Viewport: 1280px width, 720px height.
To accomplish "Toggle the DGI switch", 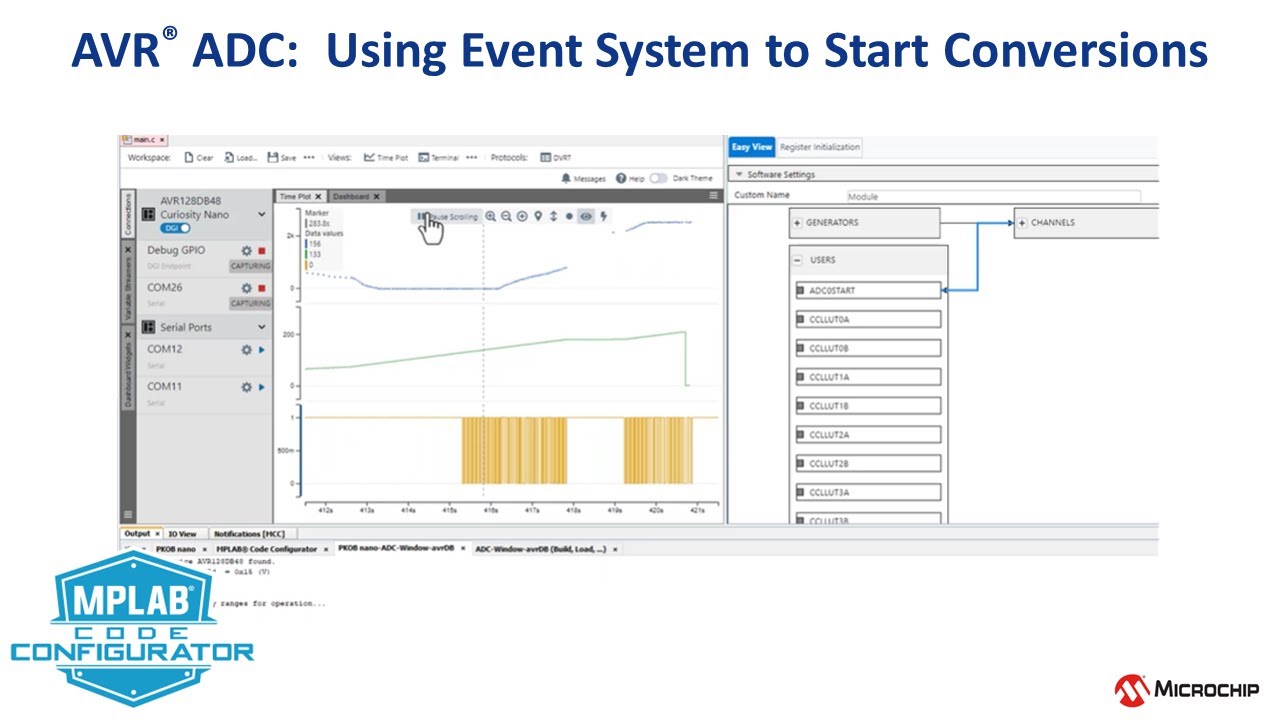I will point(176,229).
